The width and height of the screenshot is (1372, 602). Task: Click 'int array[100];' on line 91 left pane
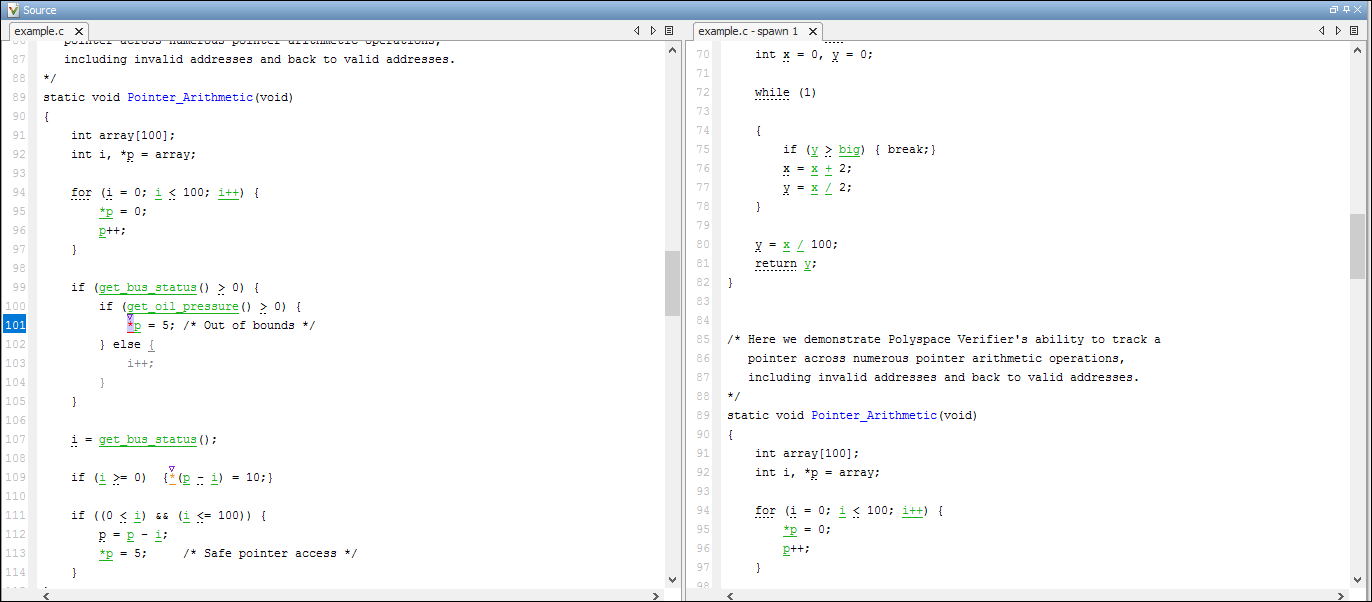pyautogui.click(x=122, y=135)
